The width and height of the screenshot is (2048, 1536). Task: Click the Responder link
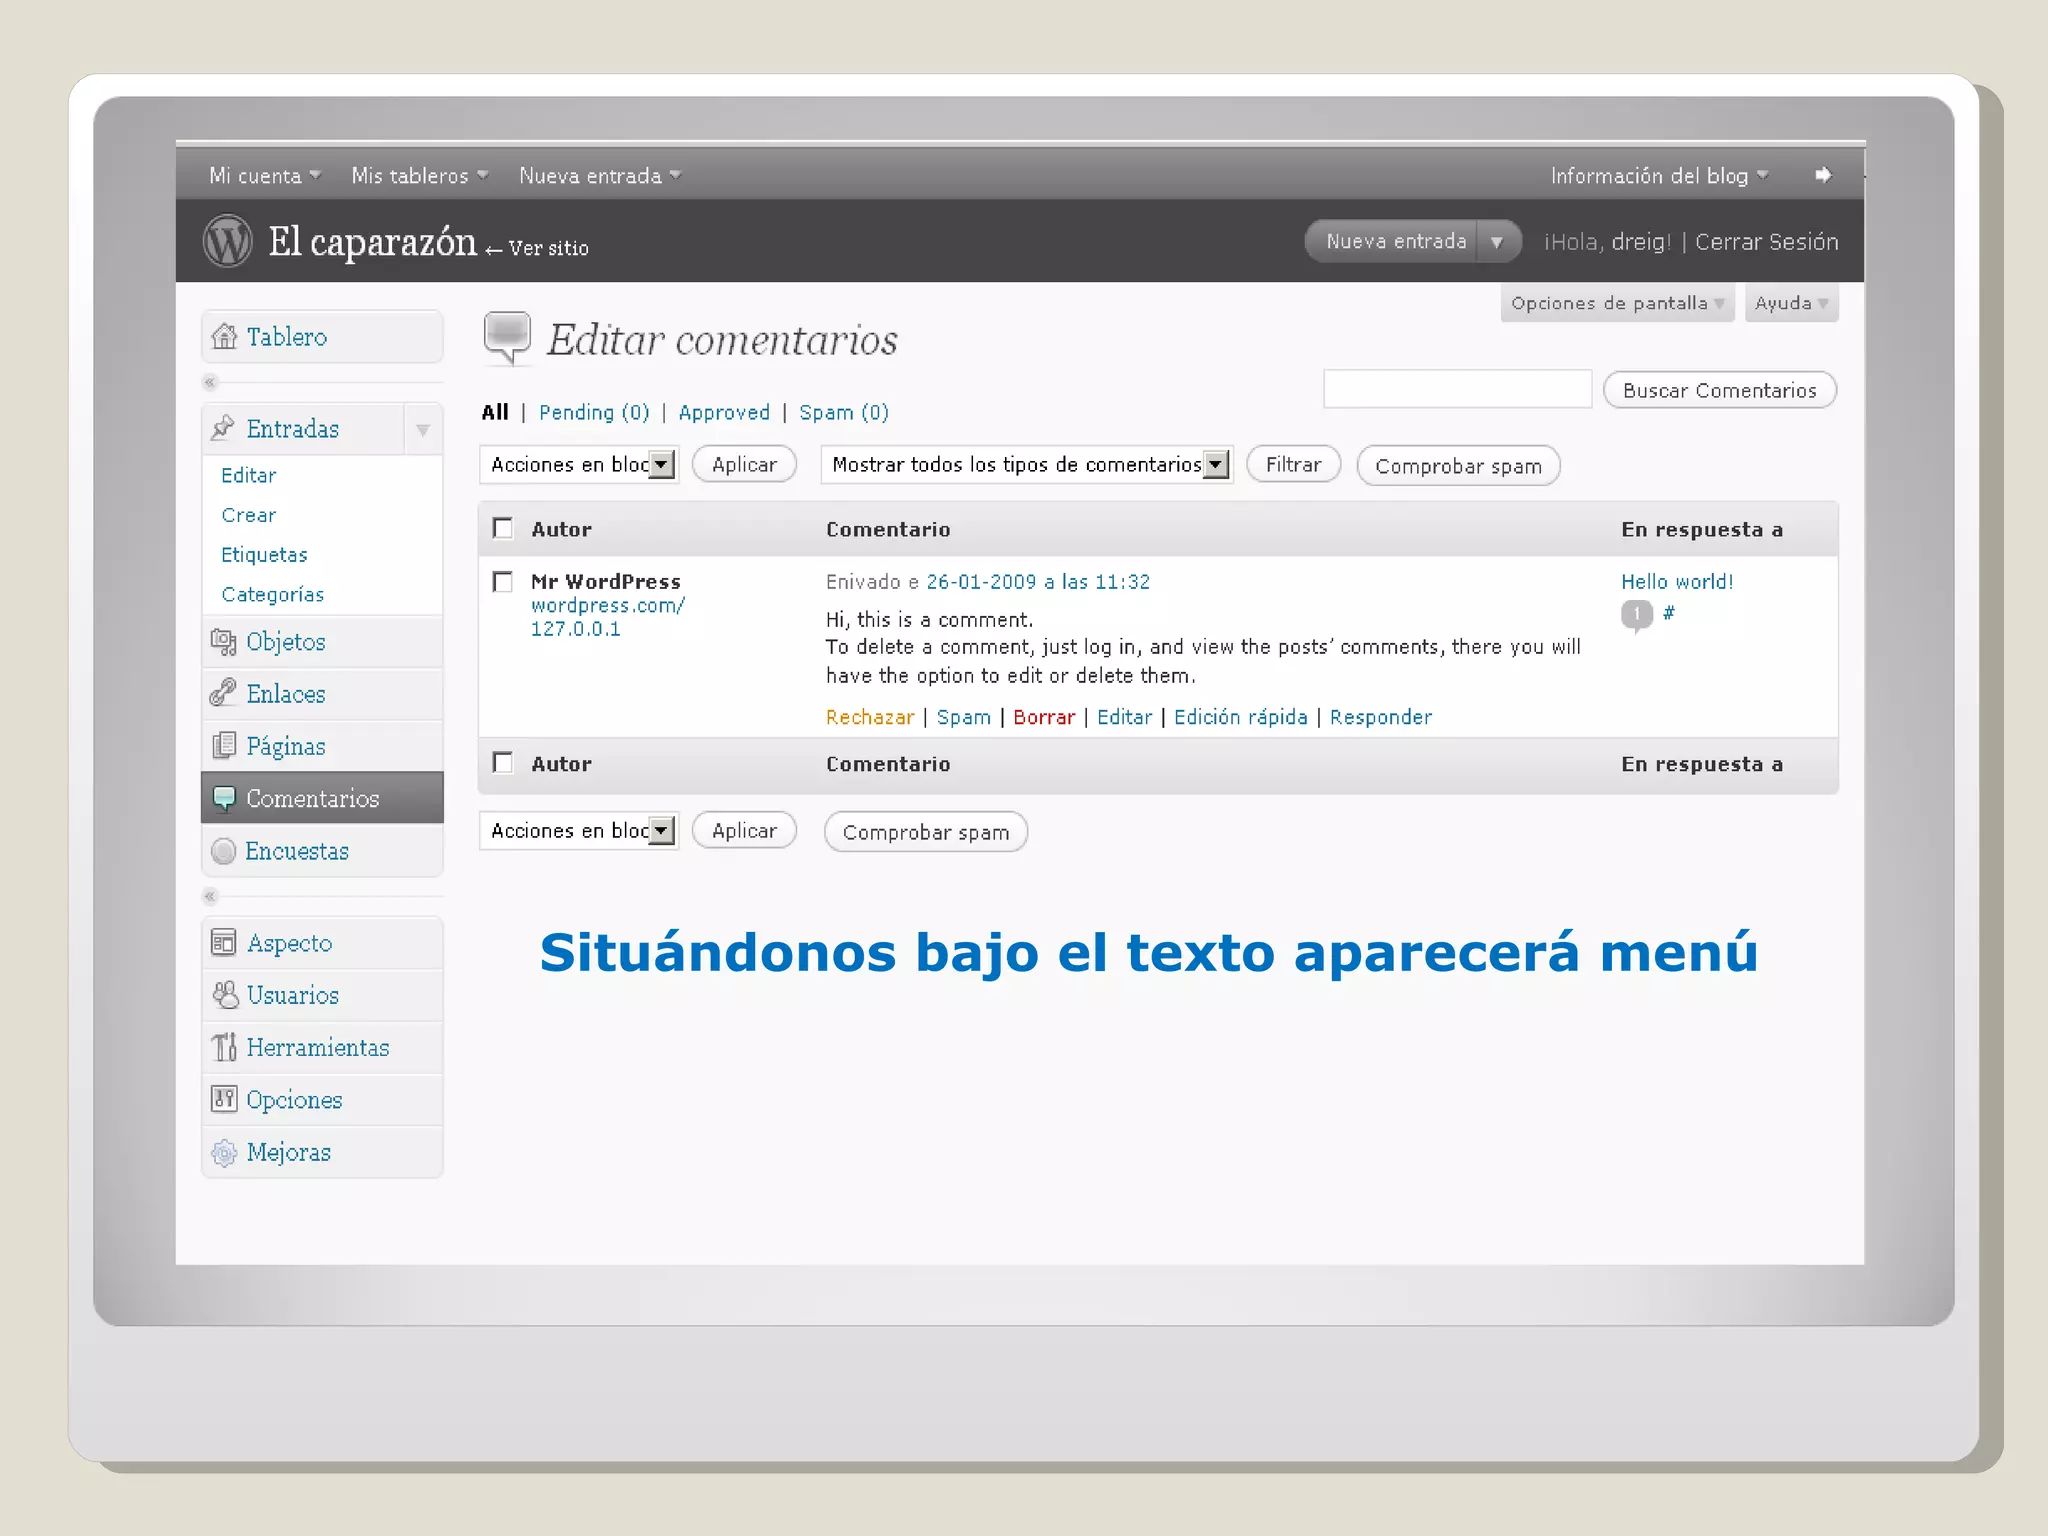(1381, 718)
